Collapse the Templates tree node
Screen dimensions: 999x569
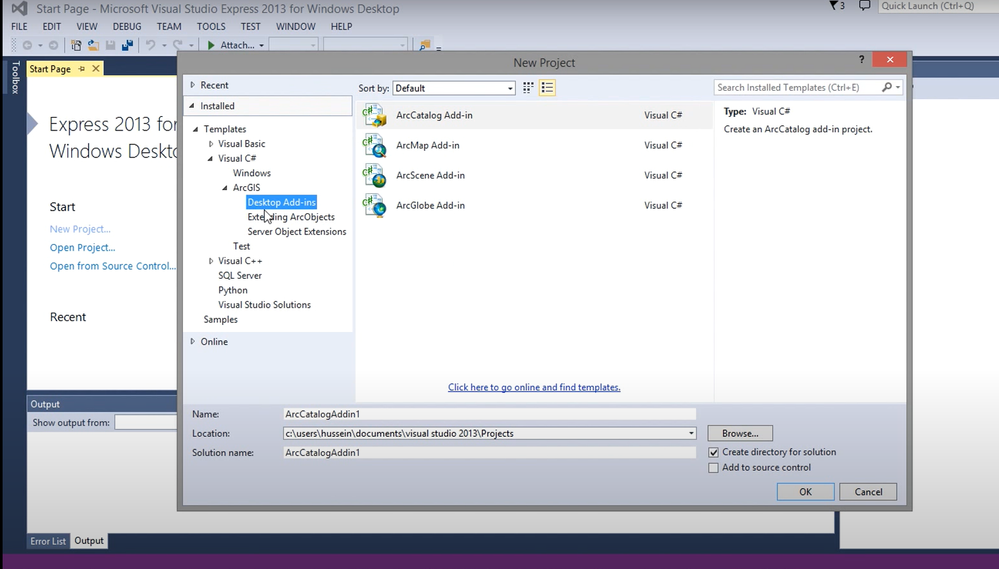196,129
